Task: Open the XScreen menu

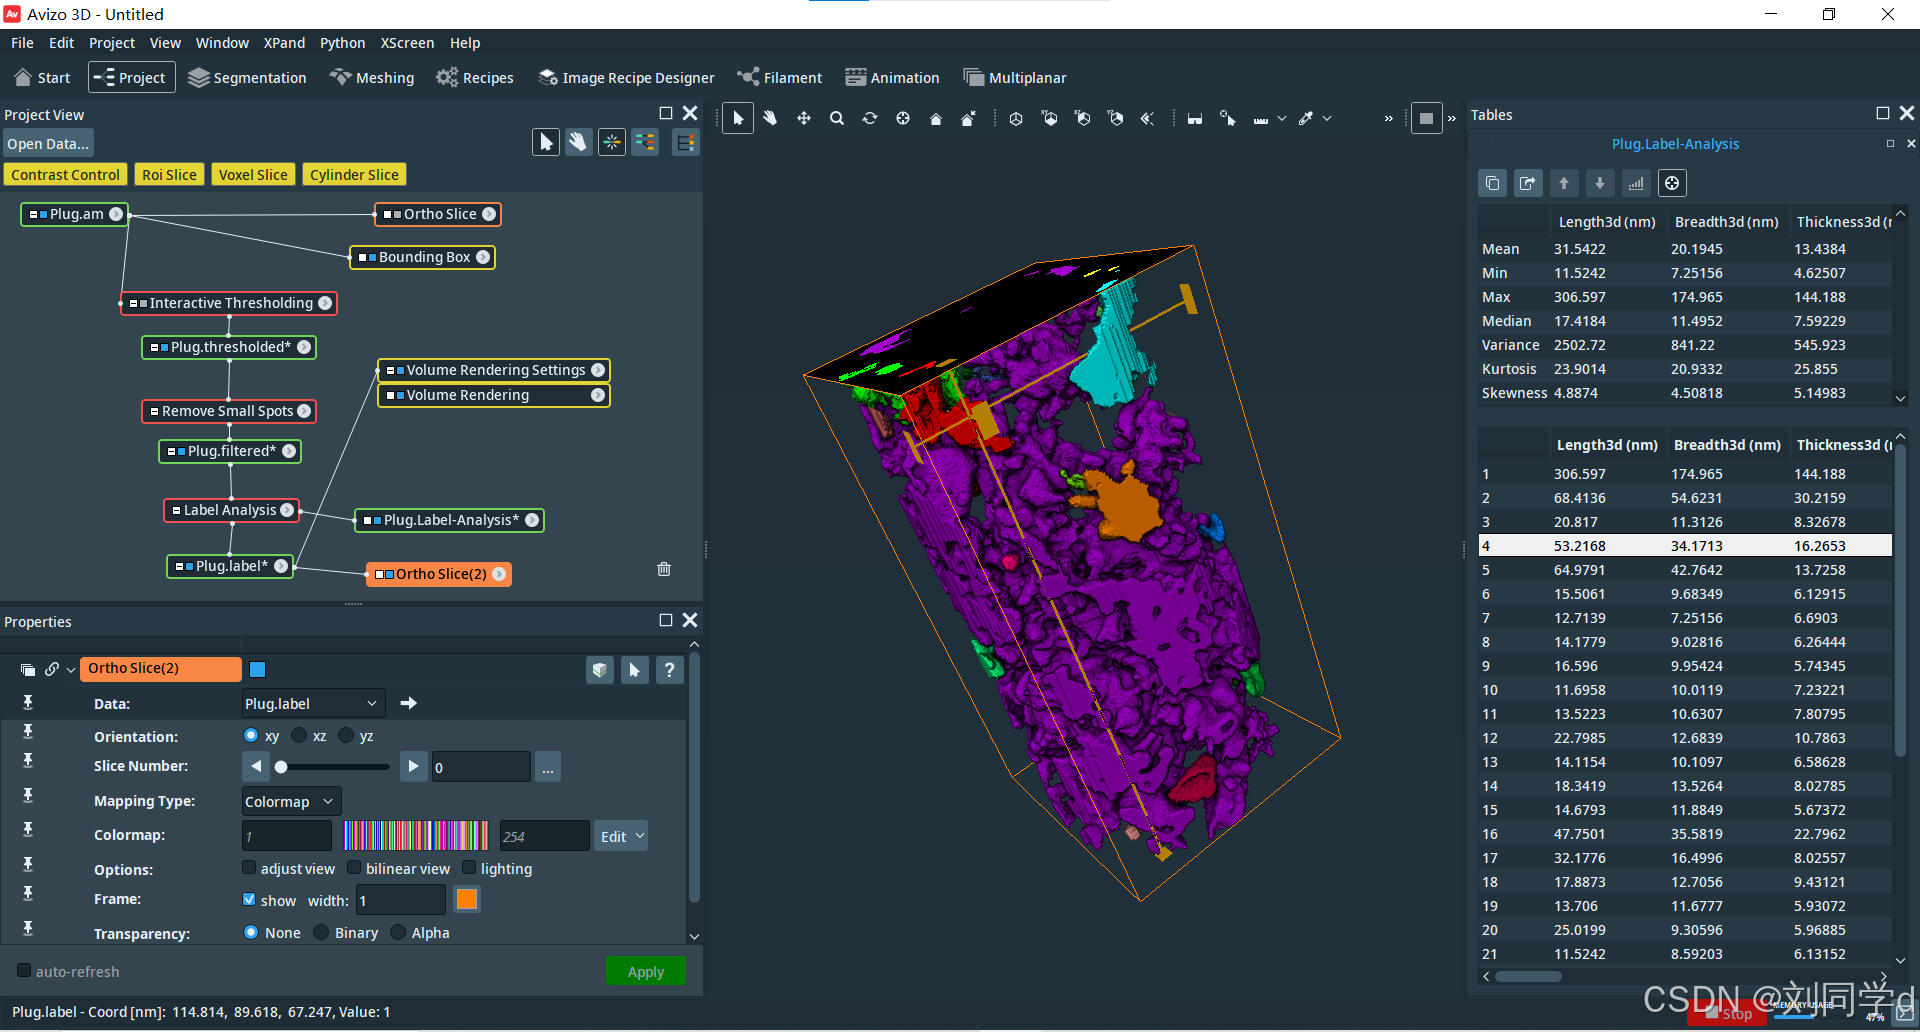Action: 407,43
